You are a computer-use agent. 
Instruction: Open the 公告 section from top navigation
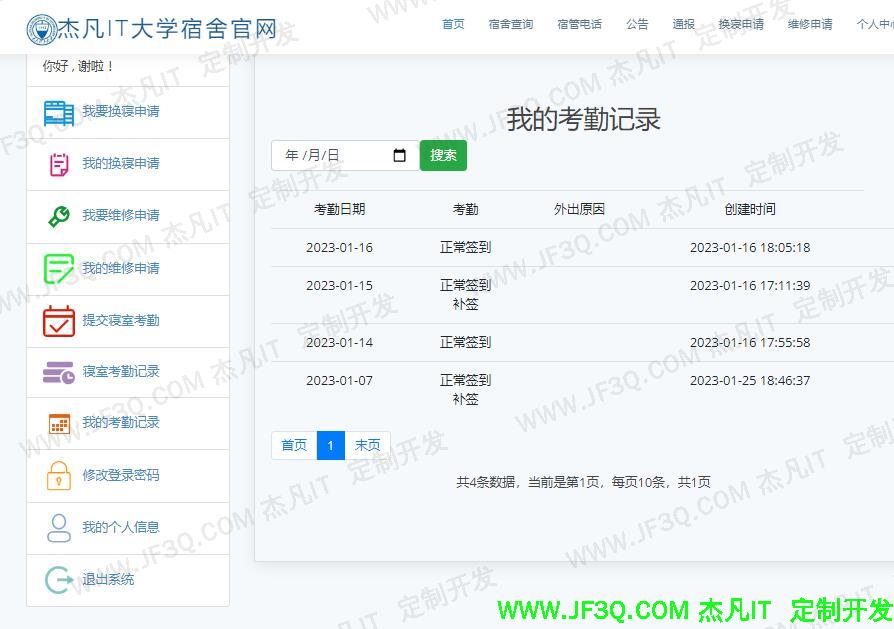(x=637, y=24)
